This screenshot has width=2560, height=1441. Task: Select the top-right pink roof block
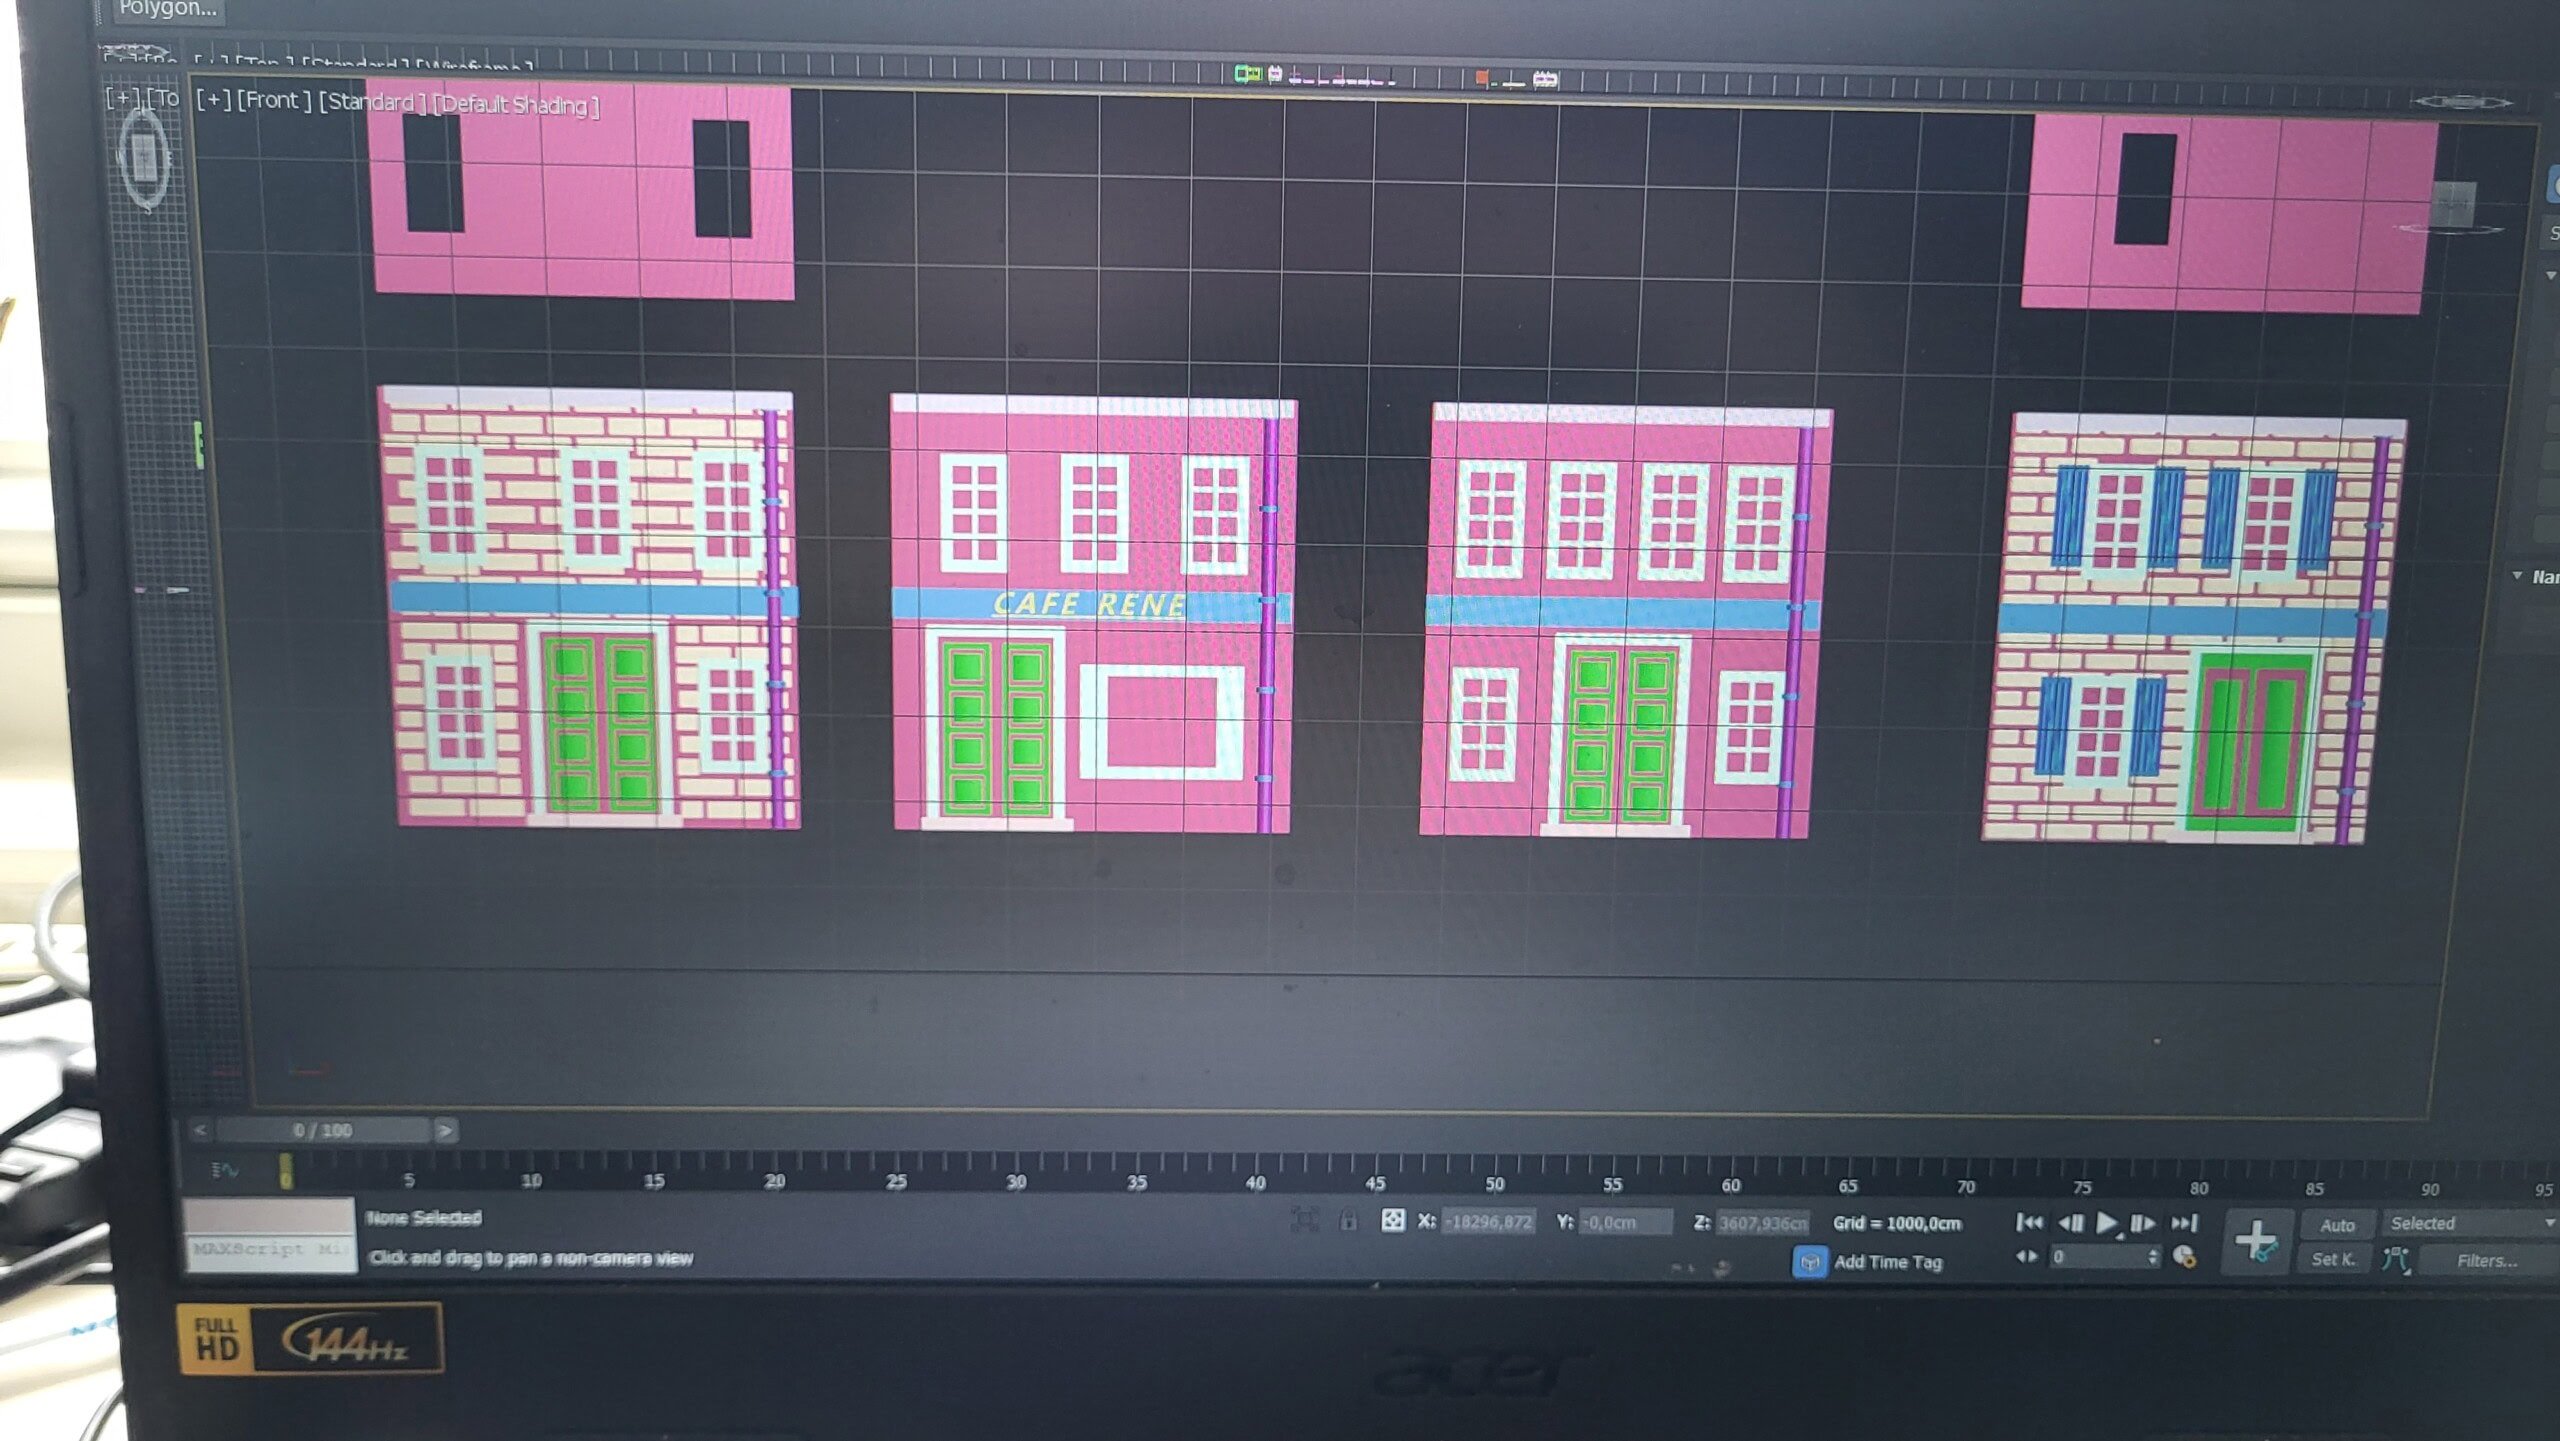click(x=2228, y=213)
